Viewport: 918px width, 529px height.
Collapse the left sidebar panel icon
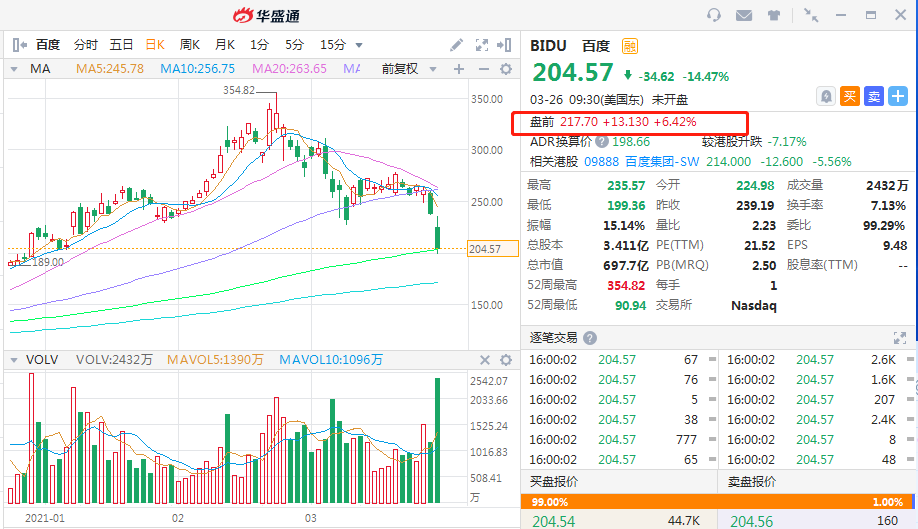[19, 44]
